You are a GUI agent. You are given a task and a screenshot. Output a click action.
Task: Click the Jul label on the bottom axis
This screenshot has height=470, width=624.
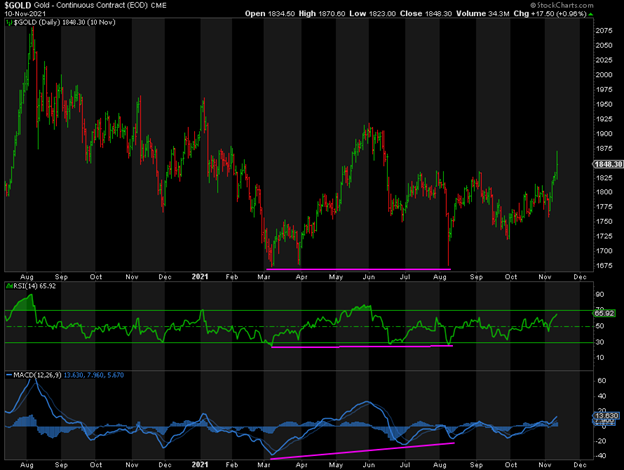(405, 464)
